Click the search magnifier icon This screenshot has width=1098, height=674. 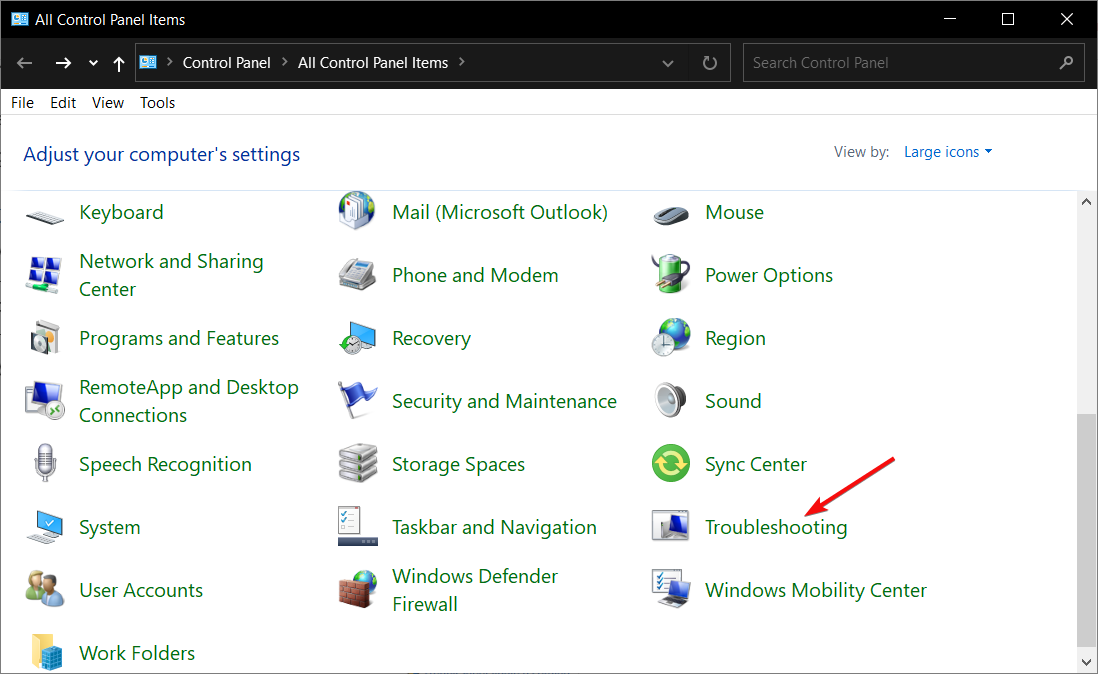pyautogui.click(x=1066, y=63)
